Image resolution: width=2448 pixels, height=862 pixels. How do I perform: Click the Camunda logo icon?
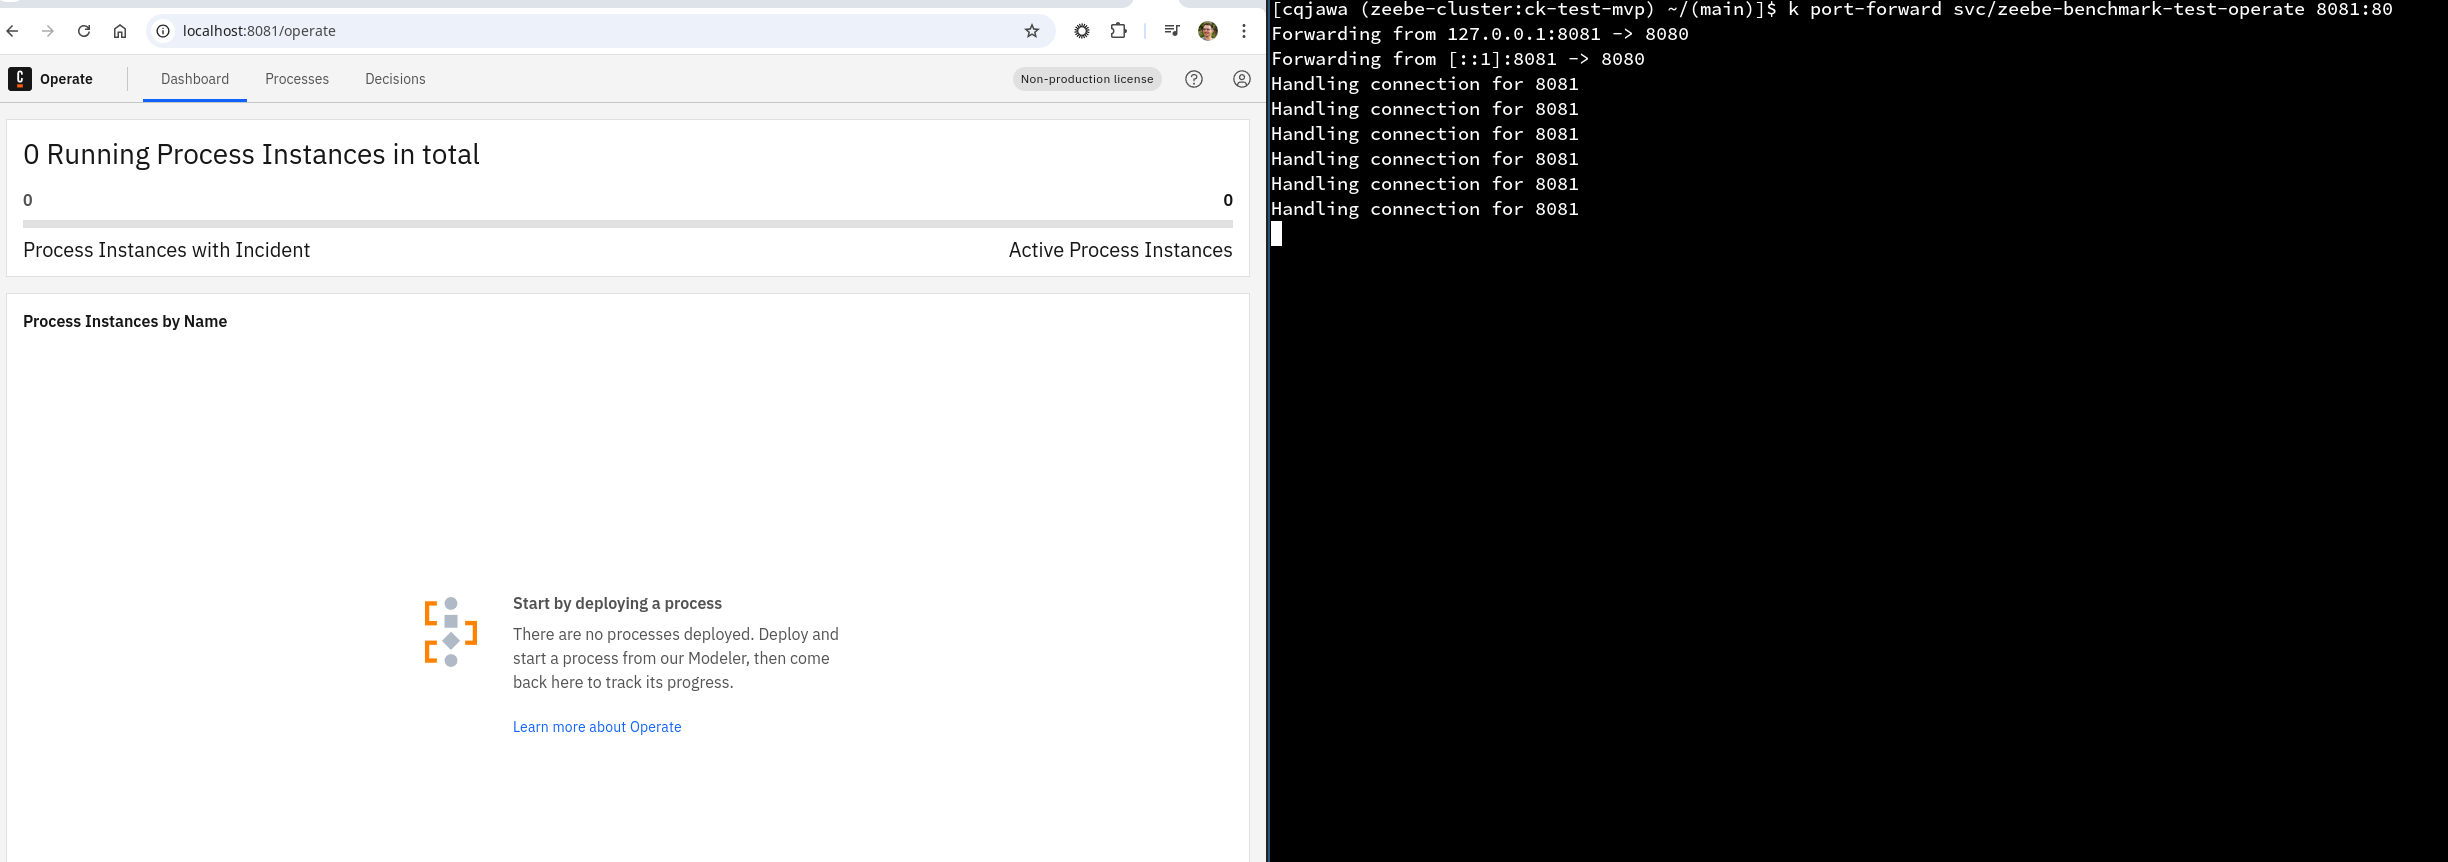pyautogui.click(x=20, y=79)
